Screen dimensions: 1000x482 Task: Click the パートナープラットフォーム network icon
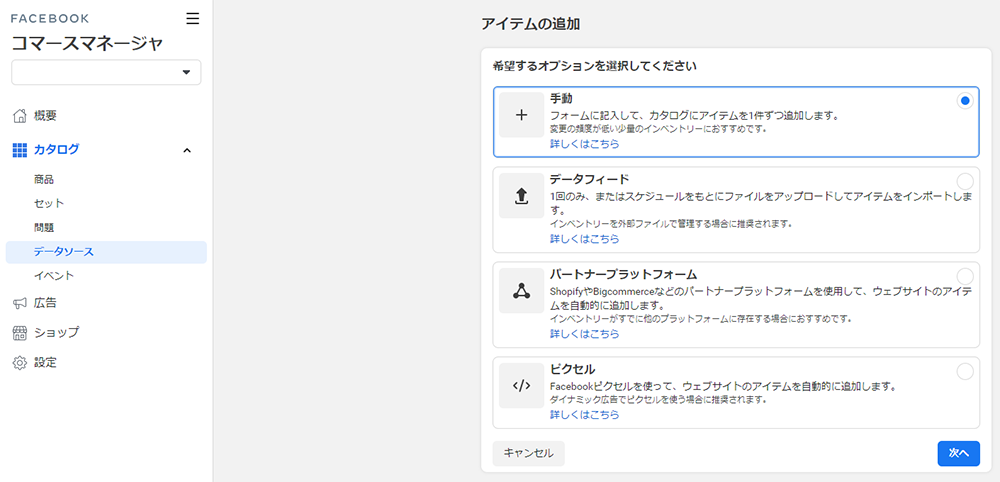pos(521,291)
